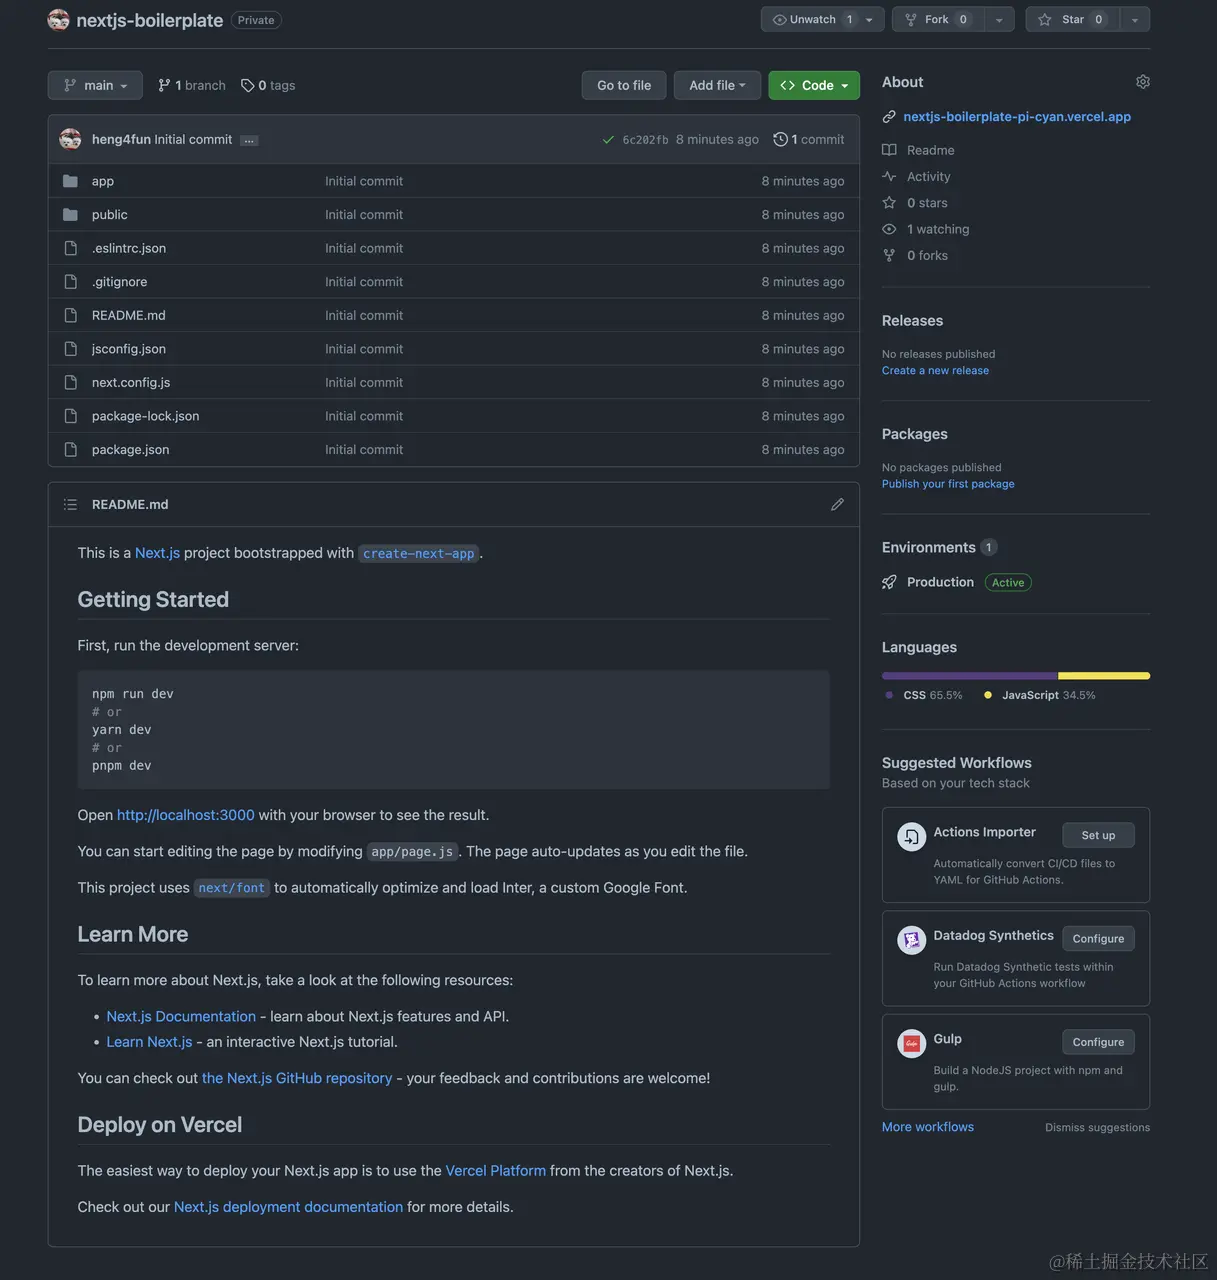Image resolution: width=1217 pixels, height=1280 pixels.
Task: Expand the commit message ellipsis button
Action: click(x=249, y=140)
